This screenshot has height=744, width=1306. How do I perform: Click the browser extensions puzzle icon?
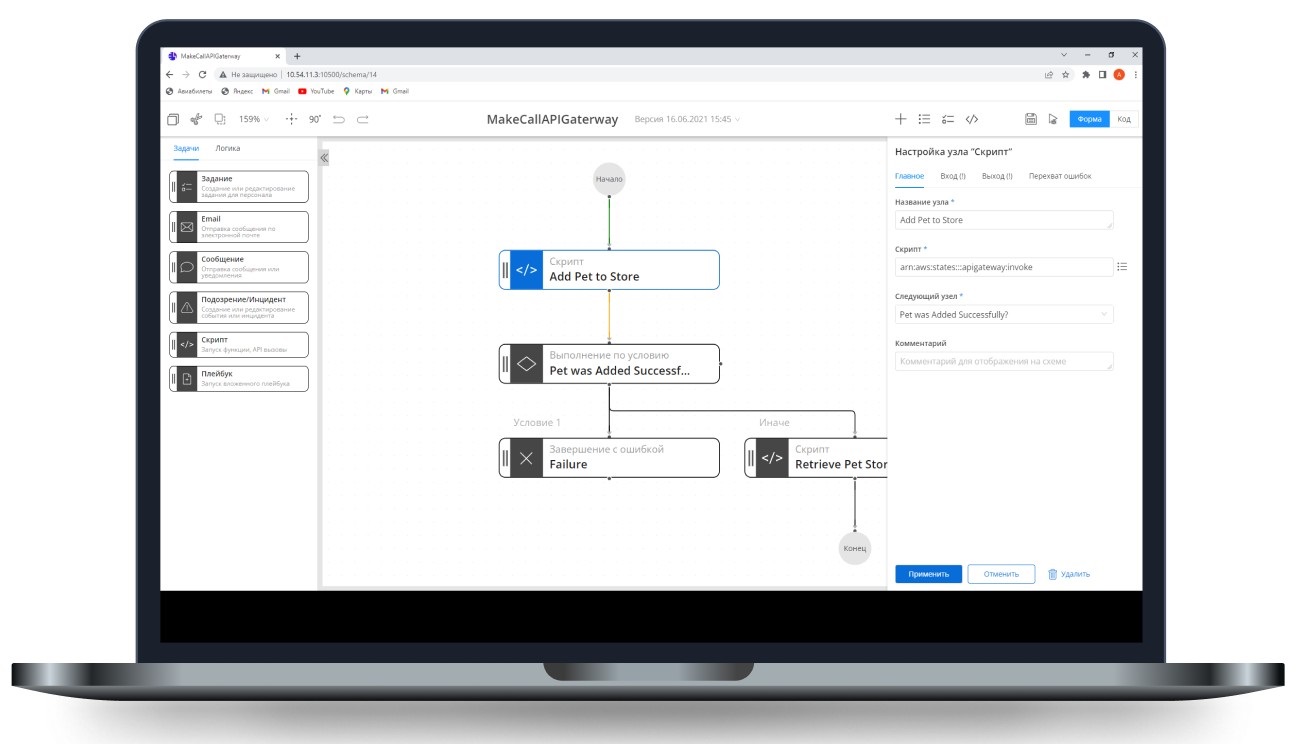pyautogui.click(x=1085, y=74)
